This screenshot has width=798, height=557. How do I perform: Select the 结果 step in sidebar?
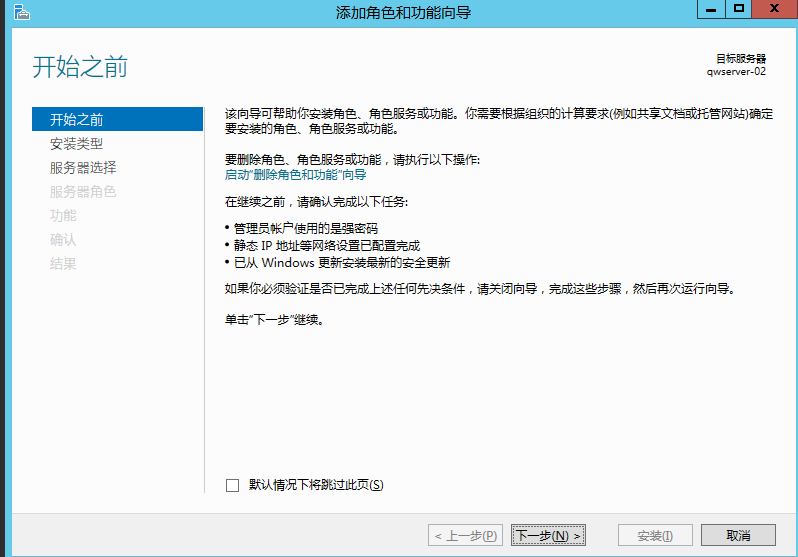(x=63, y=264)
